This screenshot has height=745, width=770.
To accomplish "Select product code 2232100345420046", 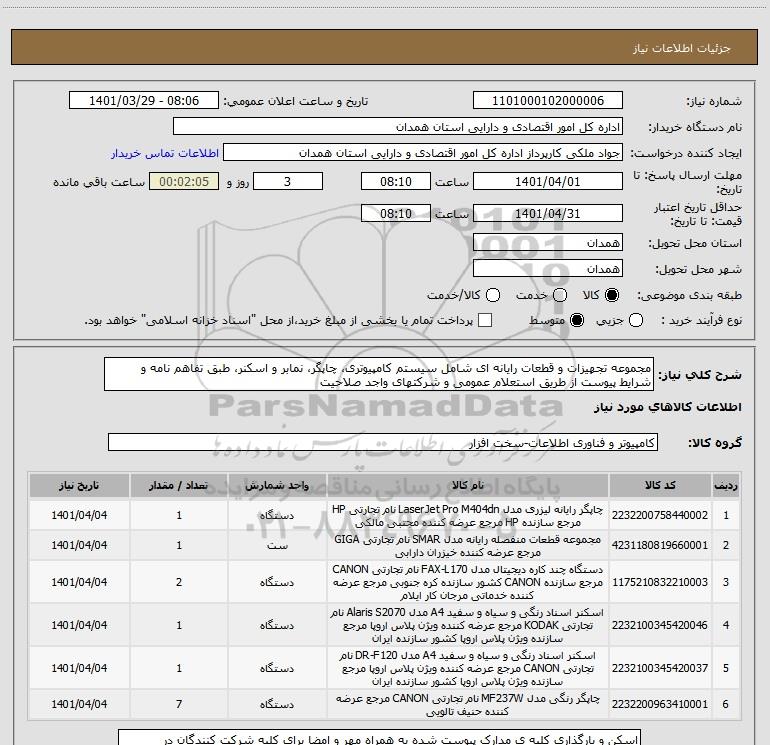I will pyautogui.click(x=660, y=625).
